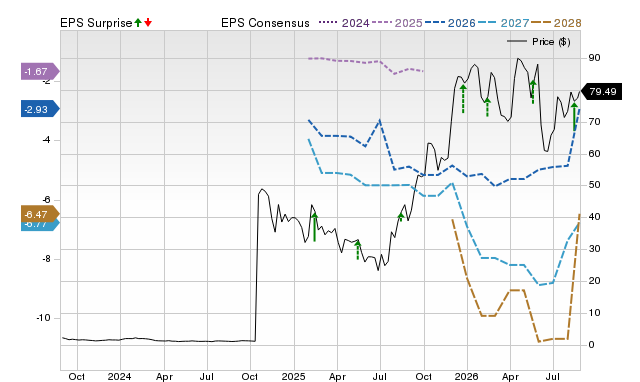The image size is (640, 382).
Task: Toggle the 2026 consensus legend entry
Action: pos(450,23)
